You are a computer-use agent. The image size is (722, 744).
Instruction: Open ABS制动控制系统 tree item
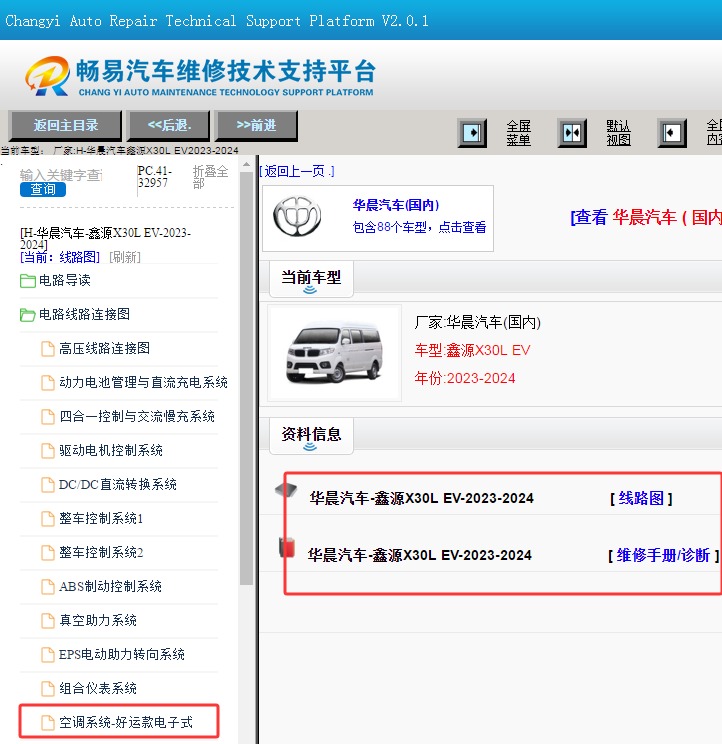pyautogui.click(x=110, y=586)
